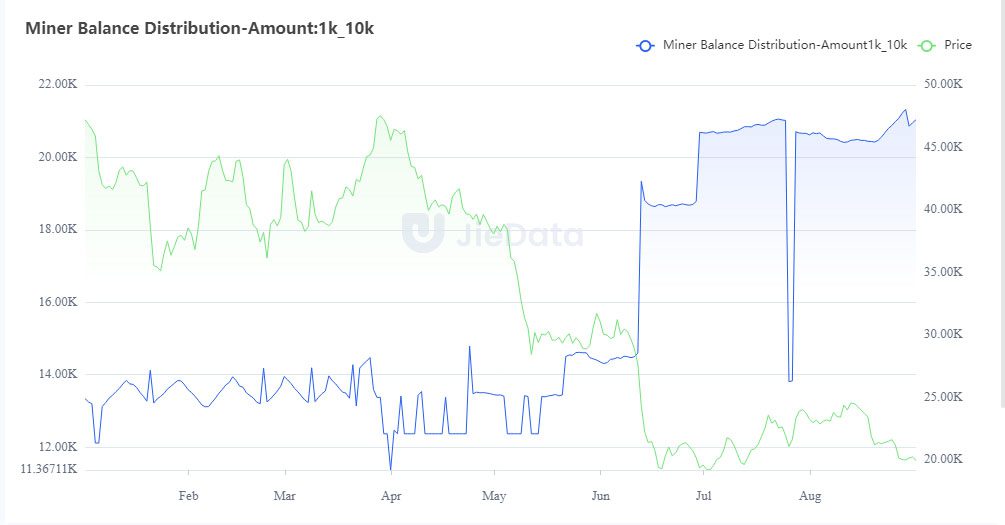Click the 14.00K left axis label

(x=58, y=374)
